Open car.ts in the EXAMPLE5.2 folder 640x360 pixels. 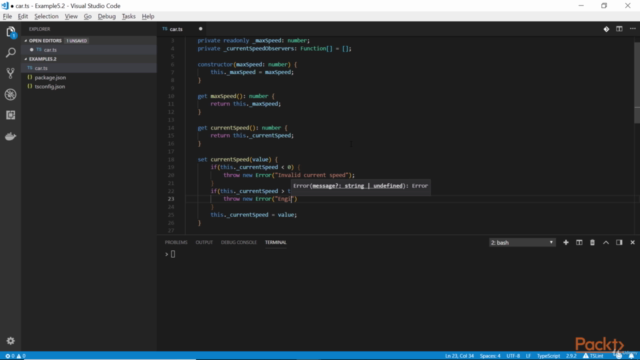click(x=89, y=68)
